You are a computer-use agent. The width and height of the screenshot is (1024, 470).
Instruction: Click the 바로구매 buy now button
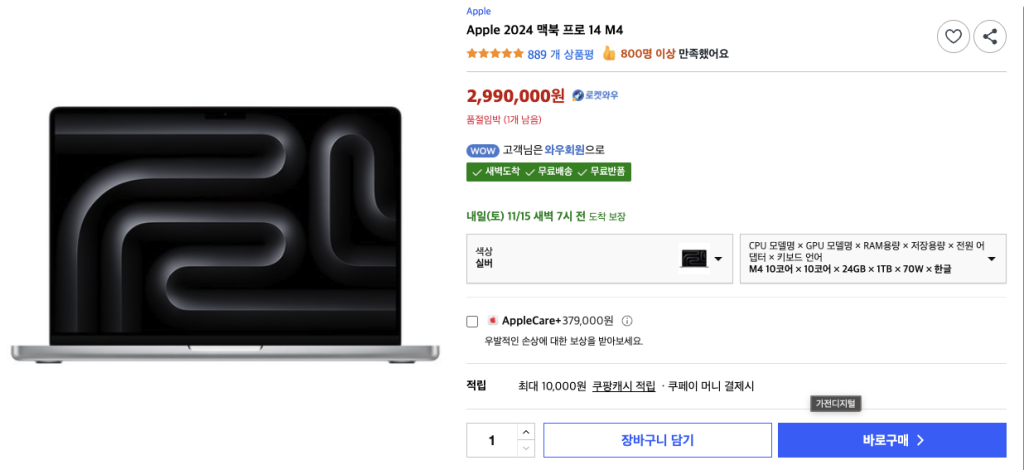(892, 440)
